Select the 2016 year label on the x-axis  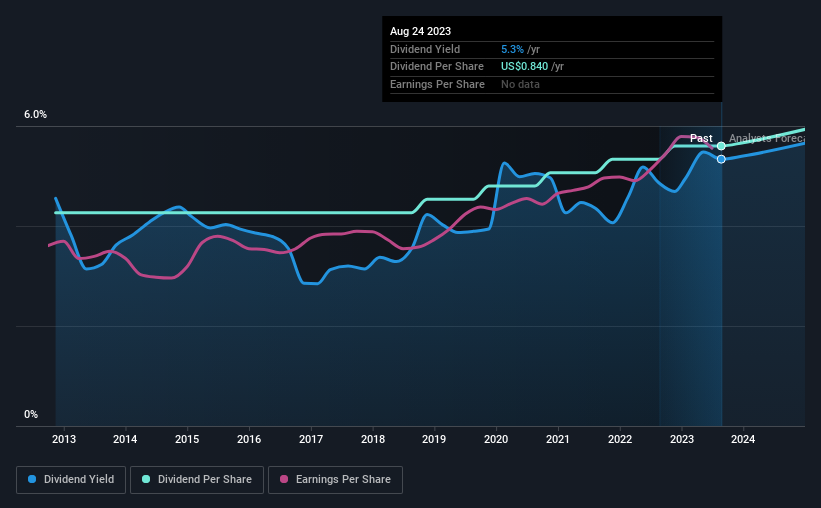coord(249,439)
